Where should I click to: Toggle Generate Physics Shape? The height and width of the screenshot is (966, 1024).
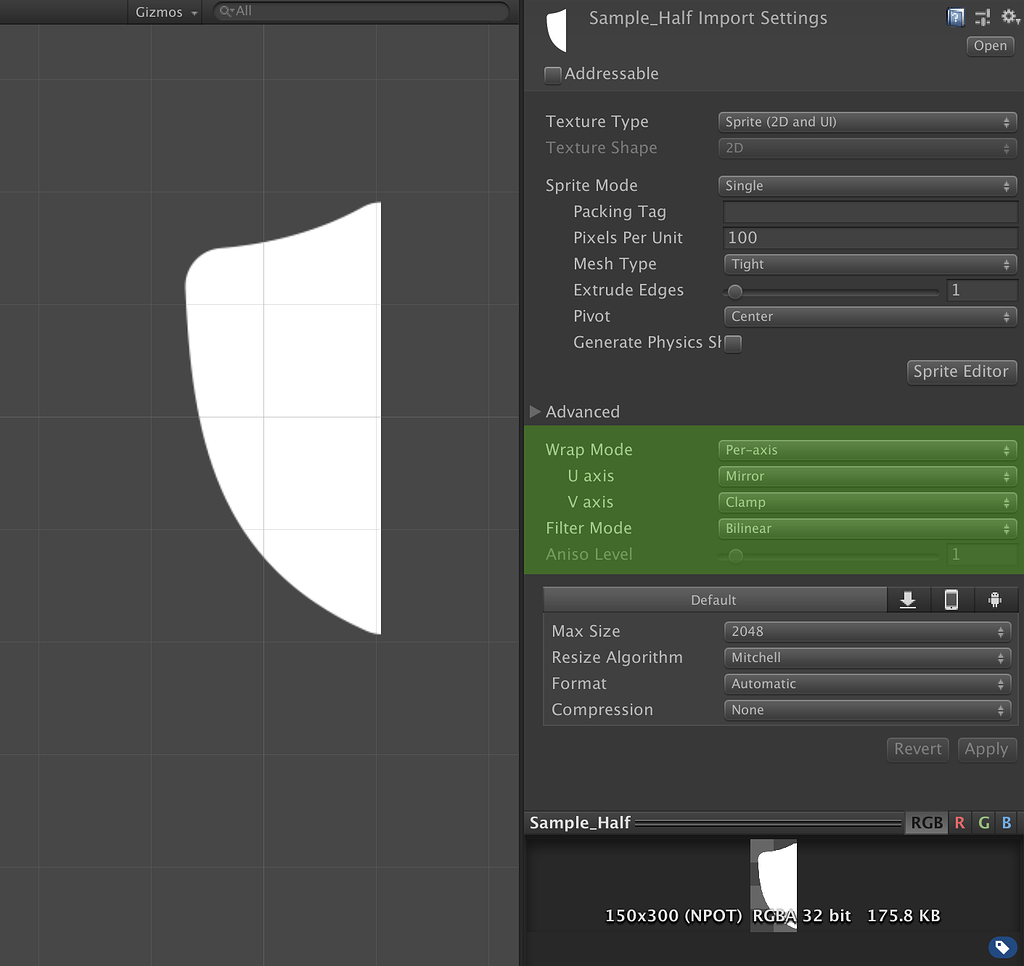tap(733, 343)
